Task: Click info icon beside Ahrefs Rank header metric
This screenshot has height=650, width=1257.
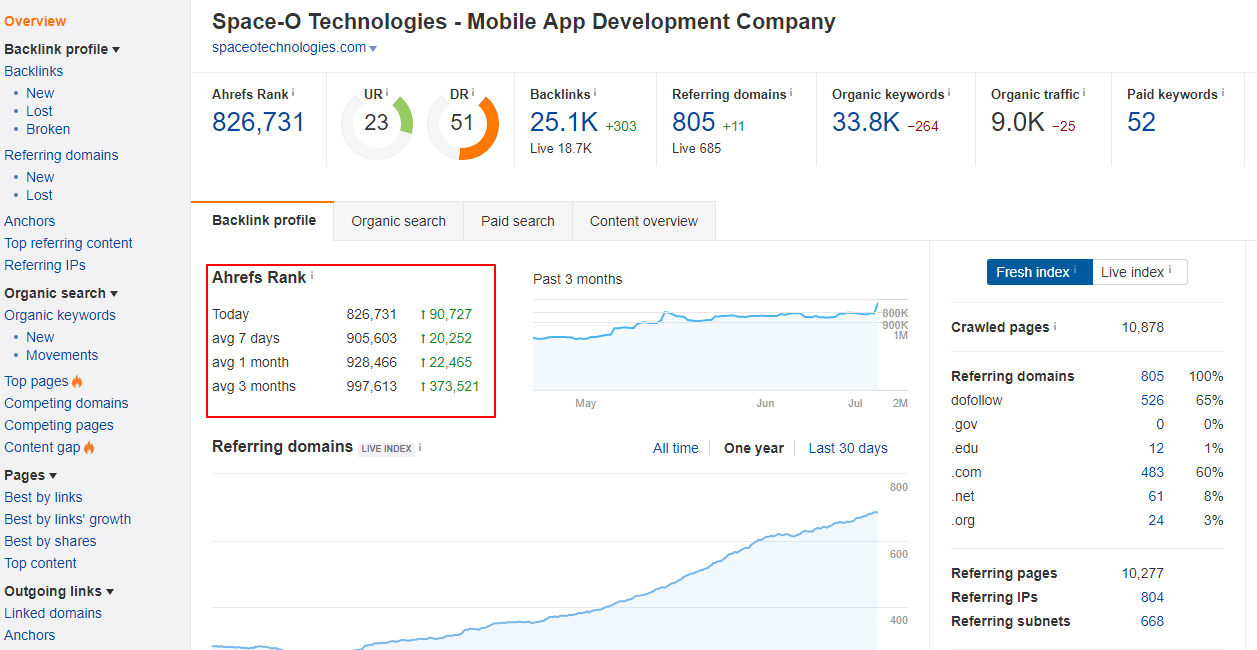Action: coord(293,92)
